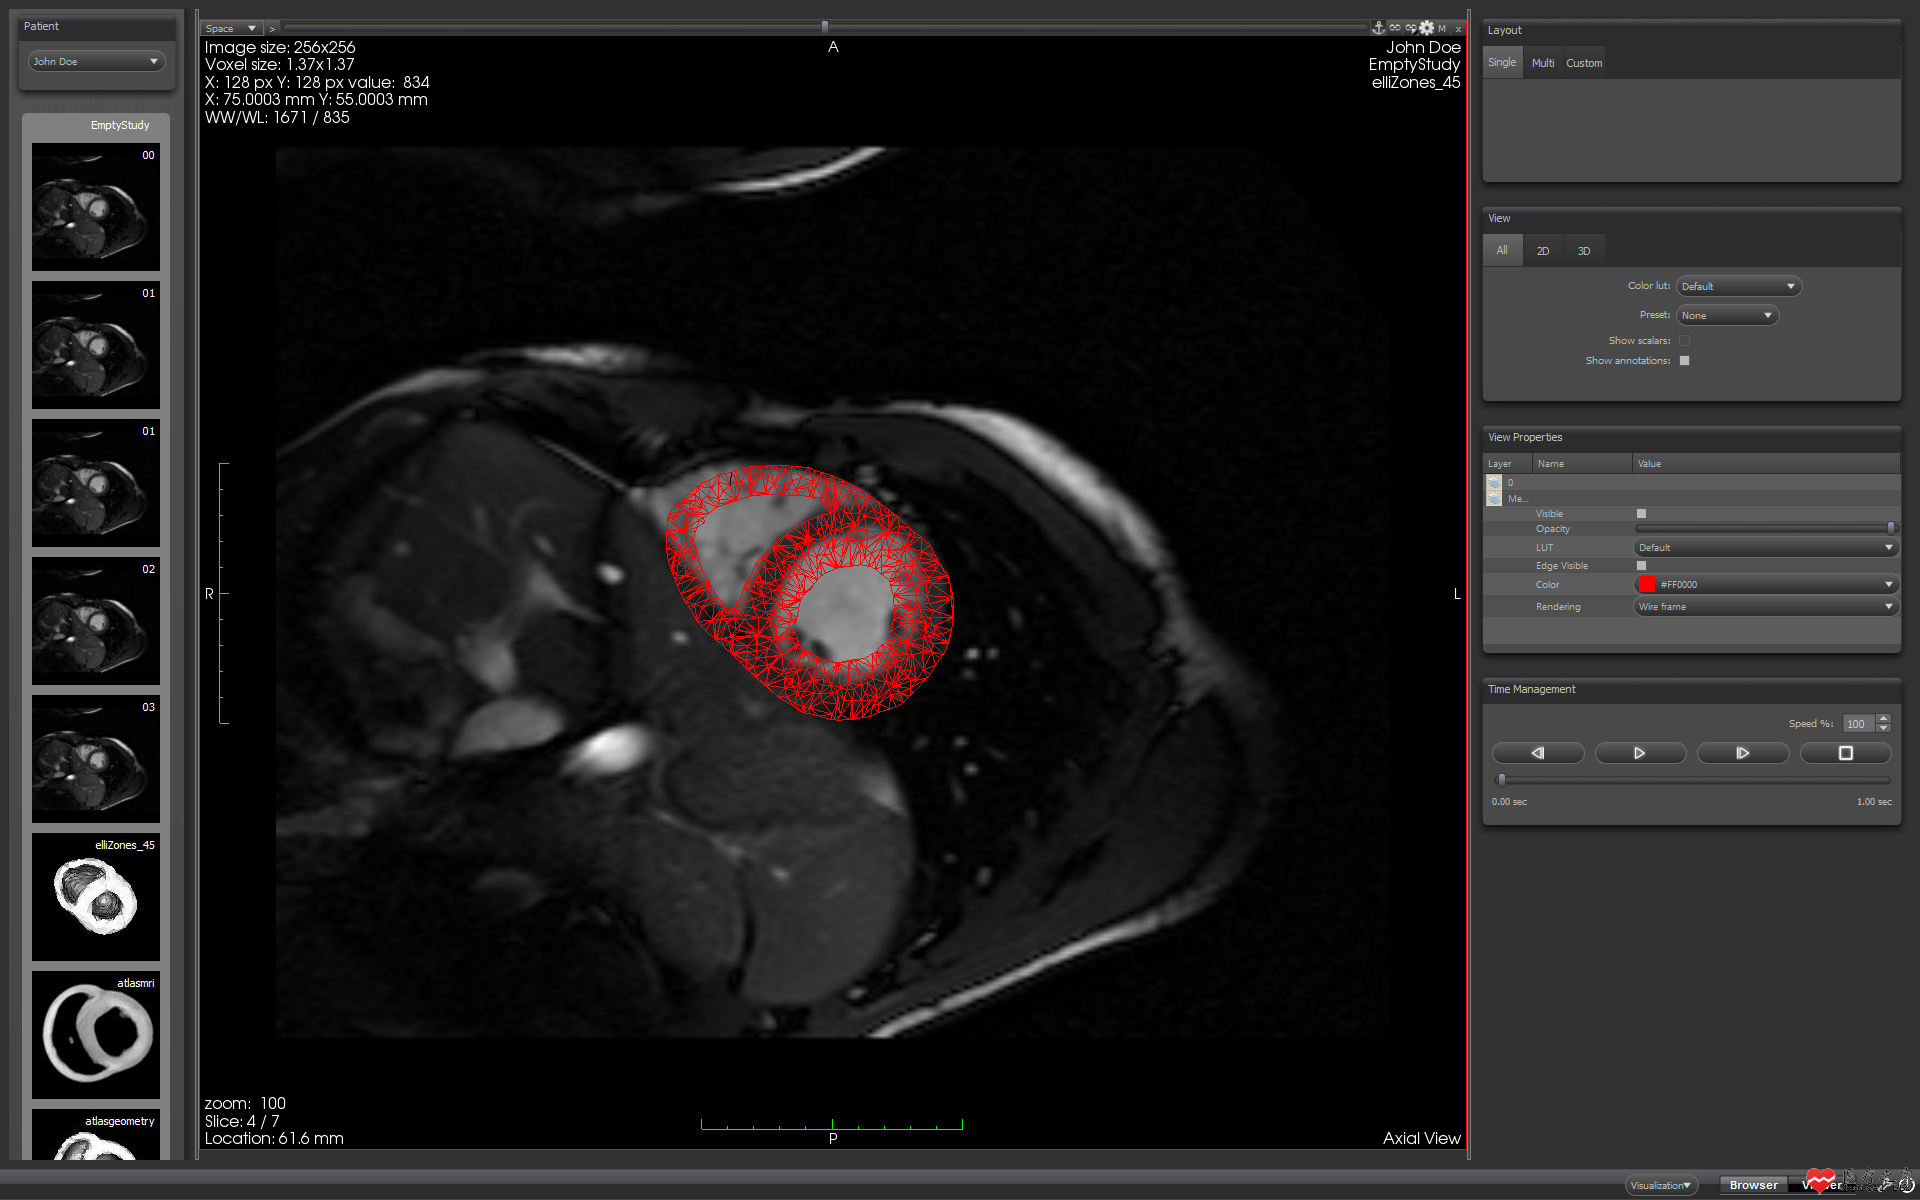Click the arrow button beside the Space dropdown

272,28
